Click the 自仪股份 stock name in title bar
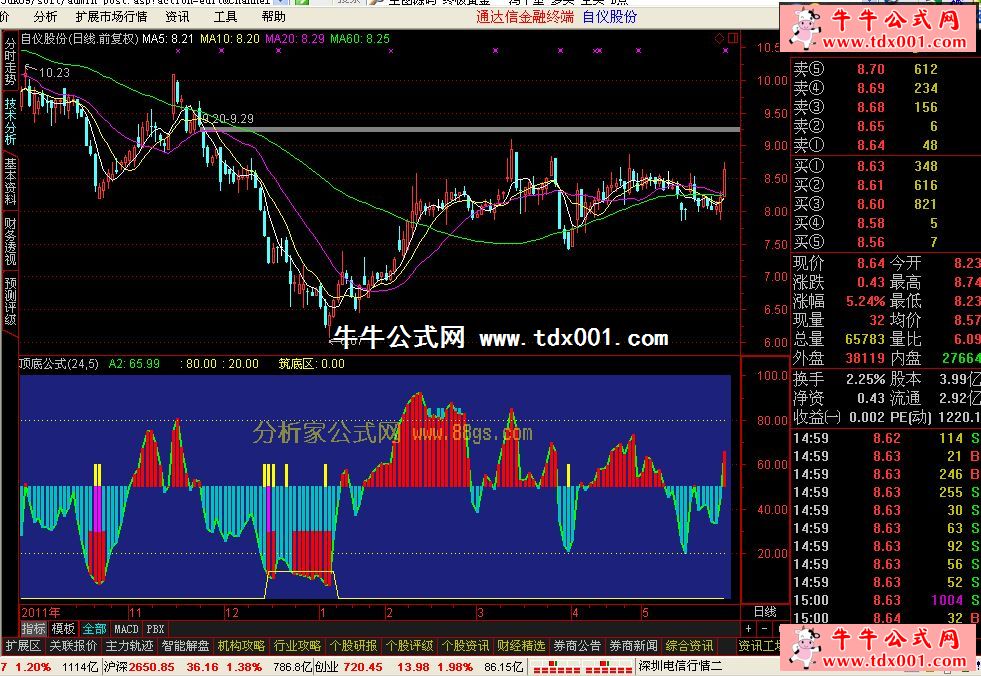Screen dimensions: 981x676 tap(609, 17)
